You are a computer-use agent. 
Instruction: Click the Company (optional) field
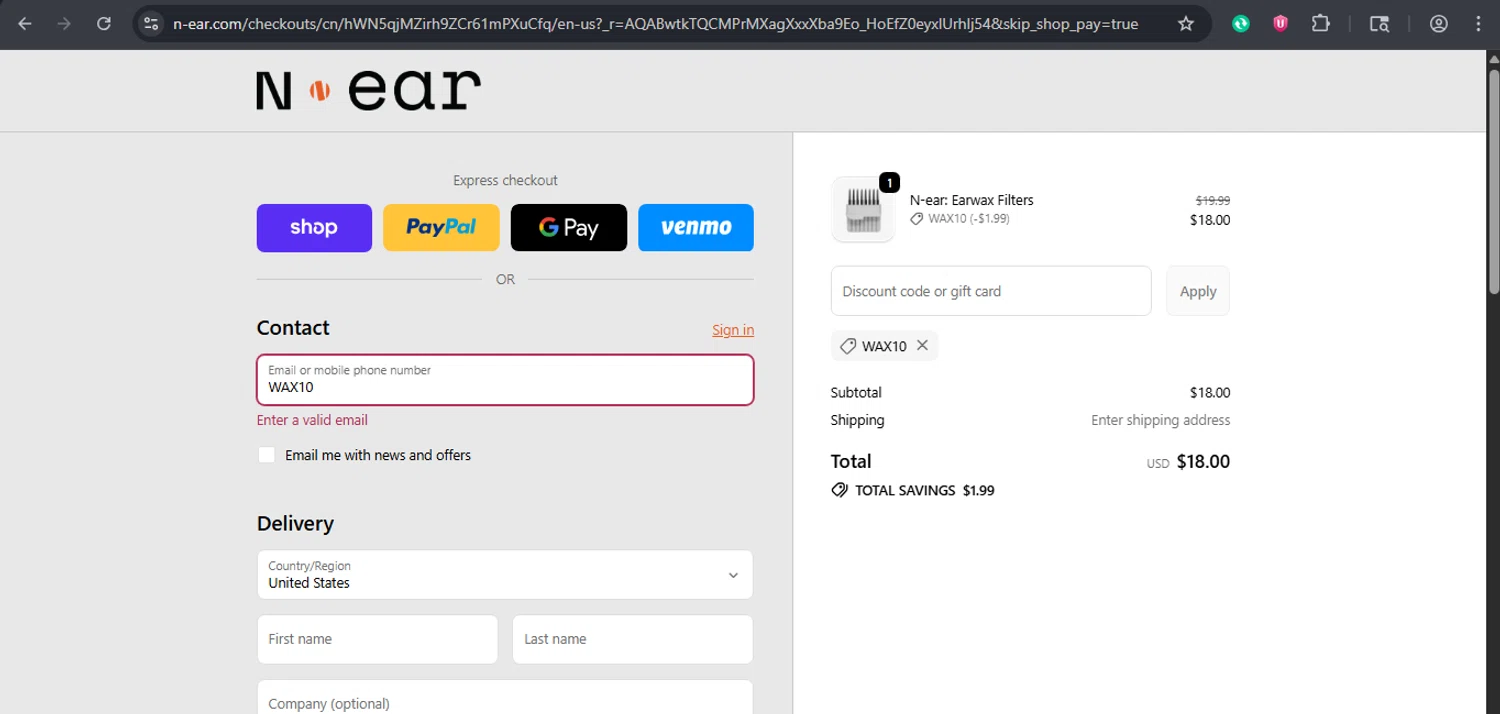click(505, 698)
